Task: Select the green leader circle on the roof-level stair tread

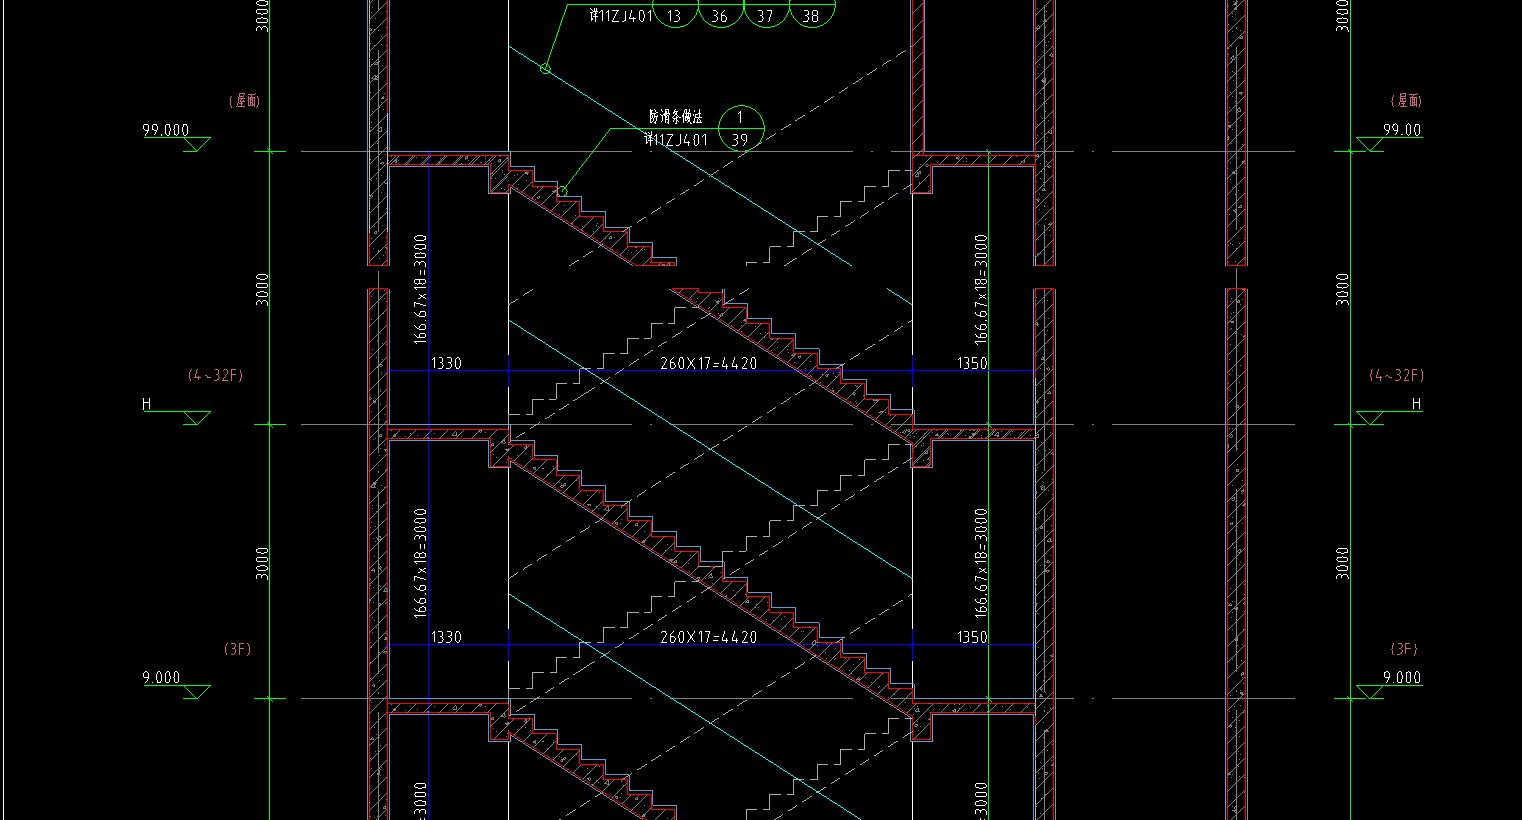Action: (x=562, y=191)
